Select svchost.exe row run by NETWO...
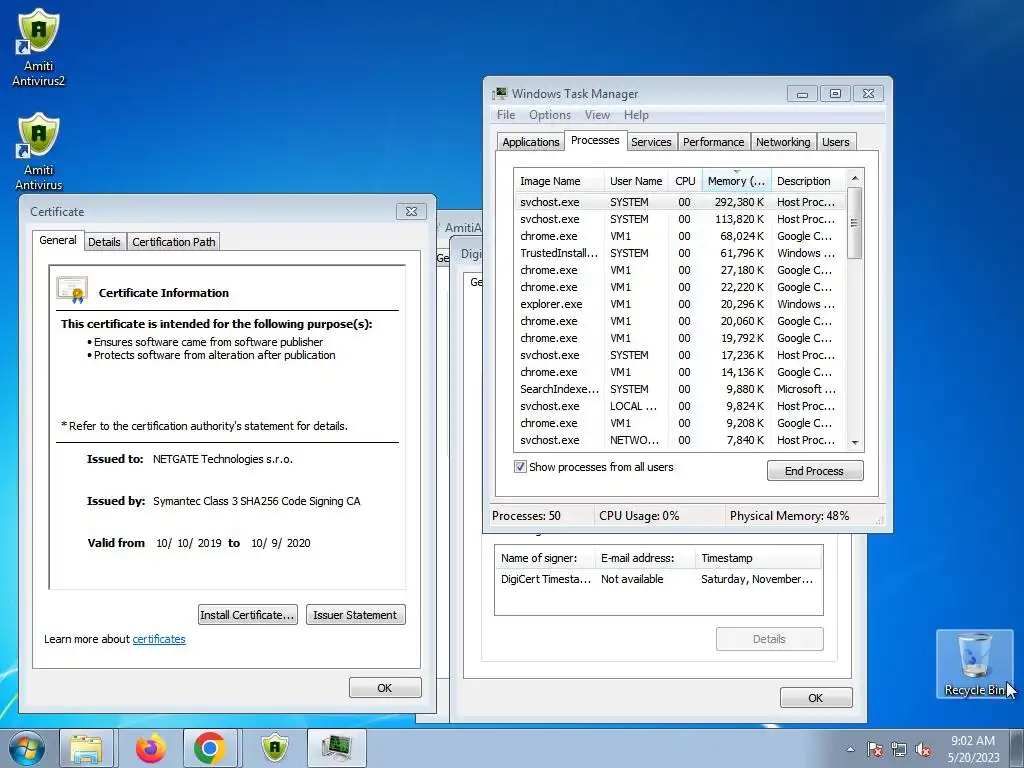 tap(679, 440)
